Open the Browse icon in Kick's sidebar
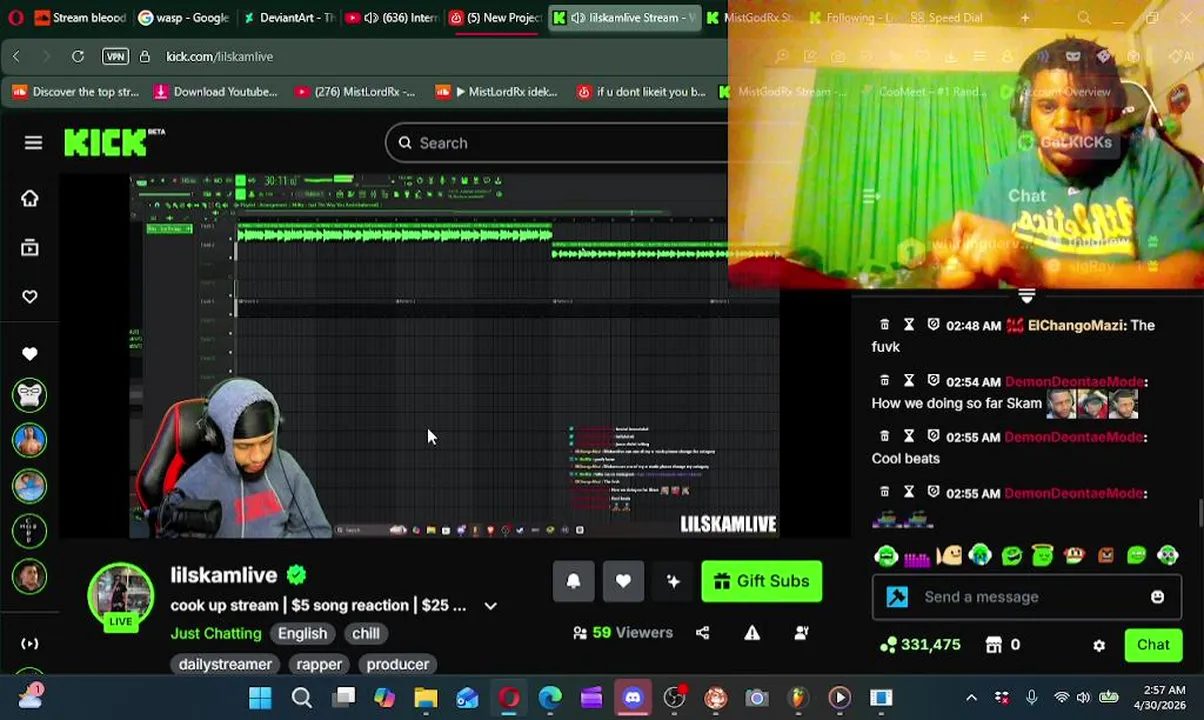 tap(29, 247)
